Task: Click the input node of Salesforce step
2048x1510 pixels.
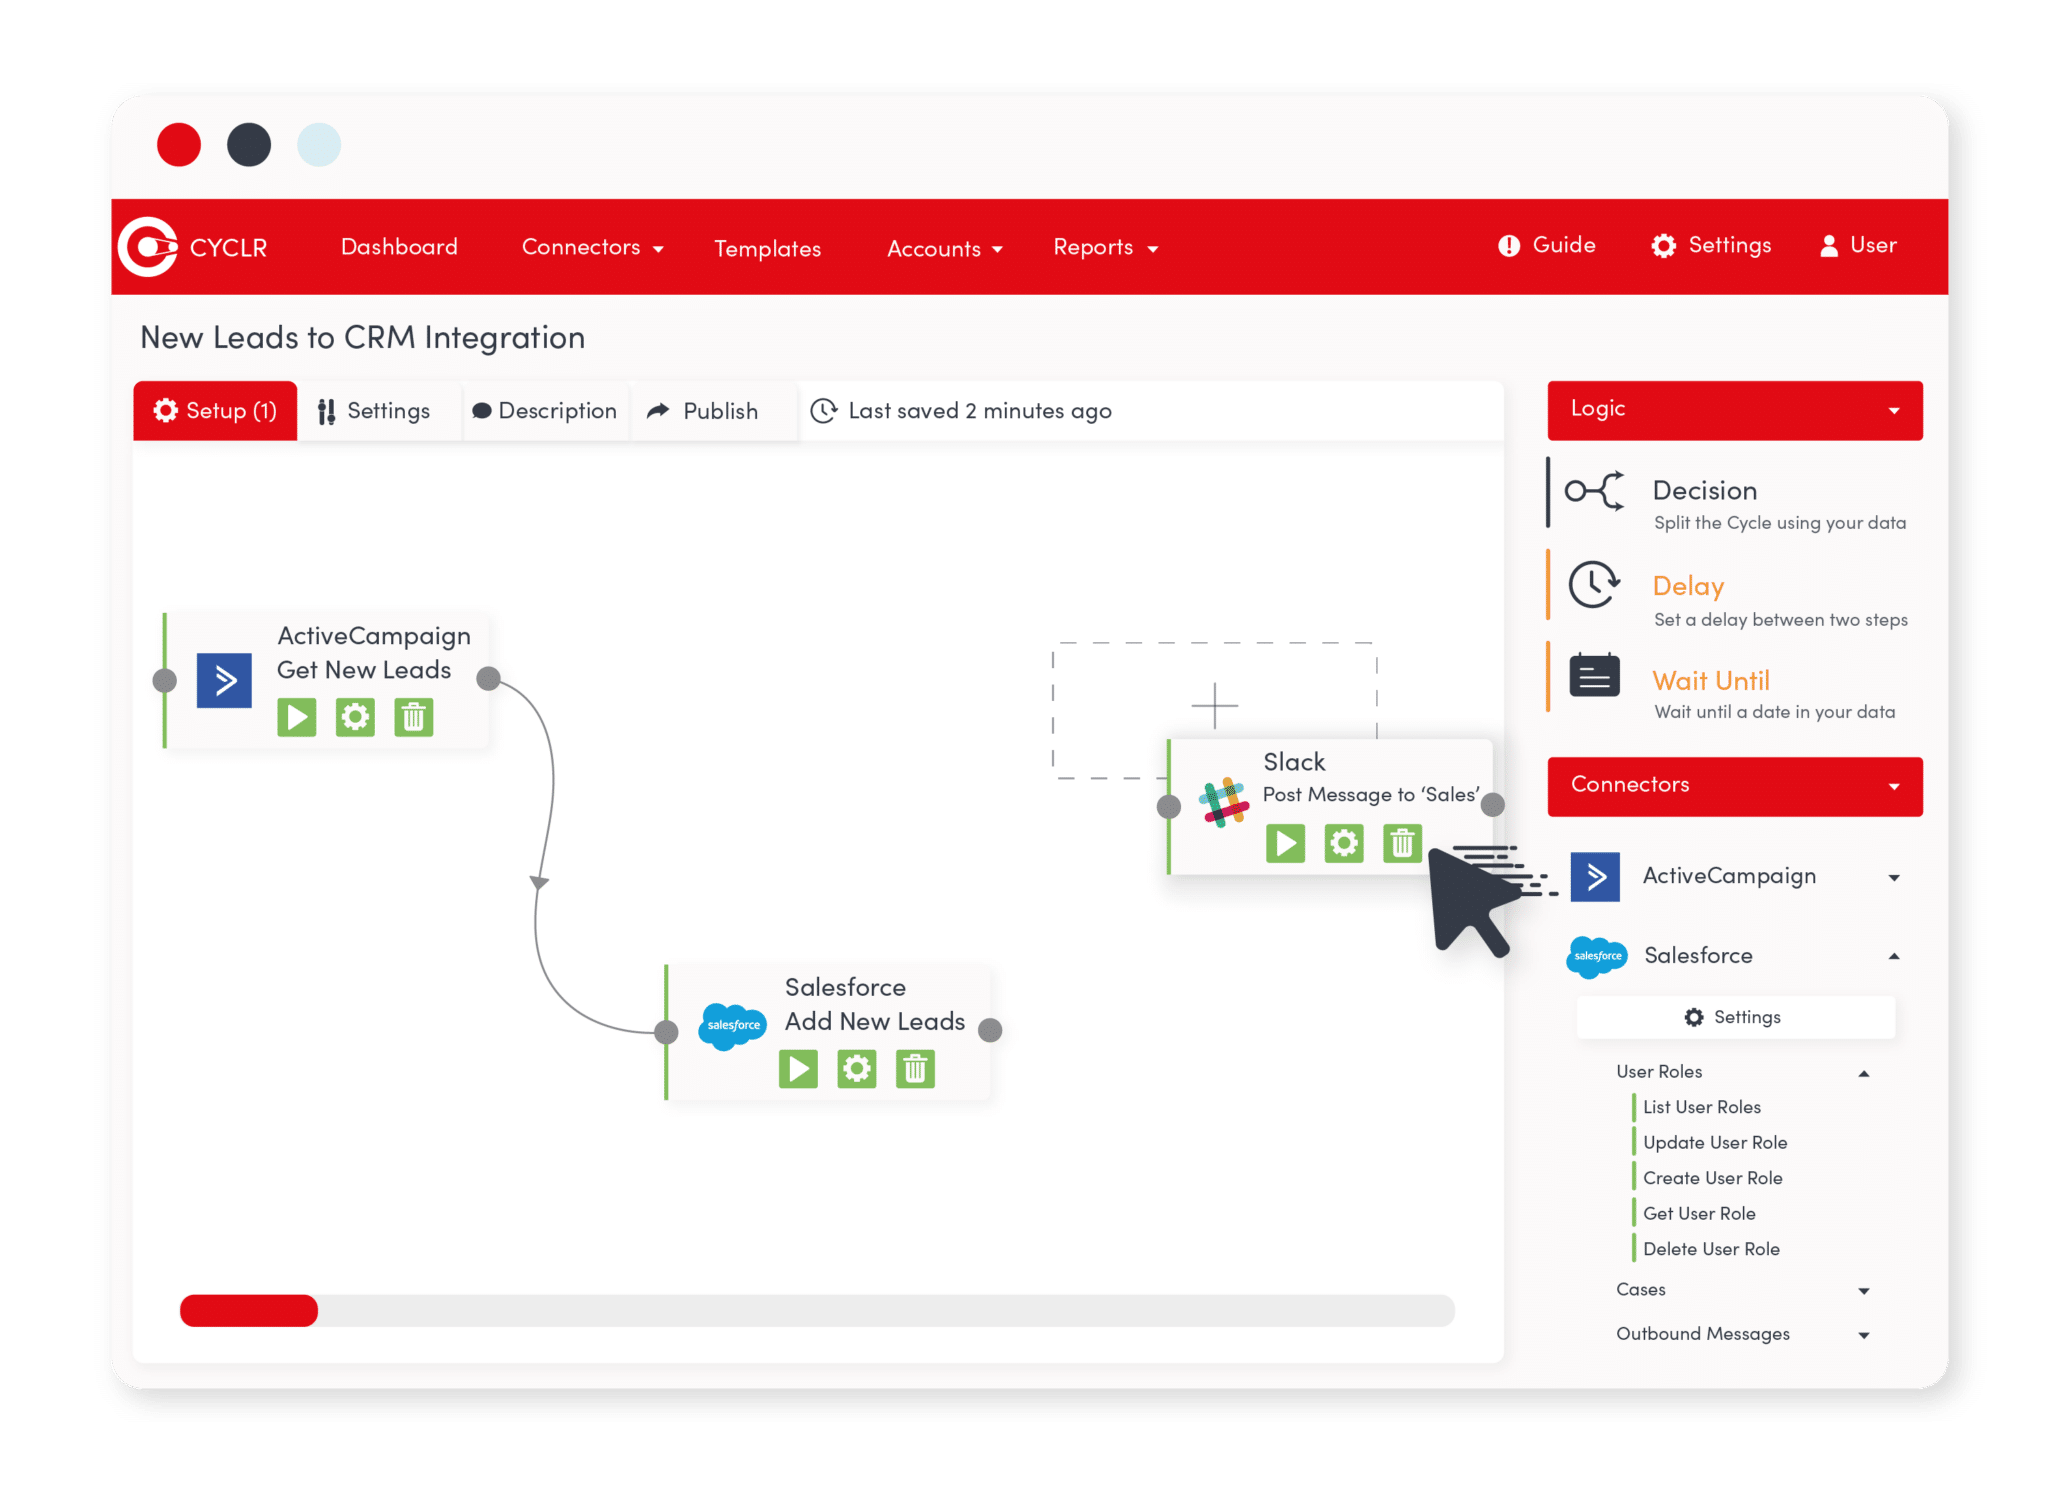Action: point(666,1032)
